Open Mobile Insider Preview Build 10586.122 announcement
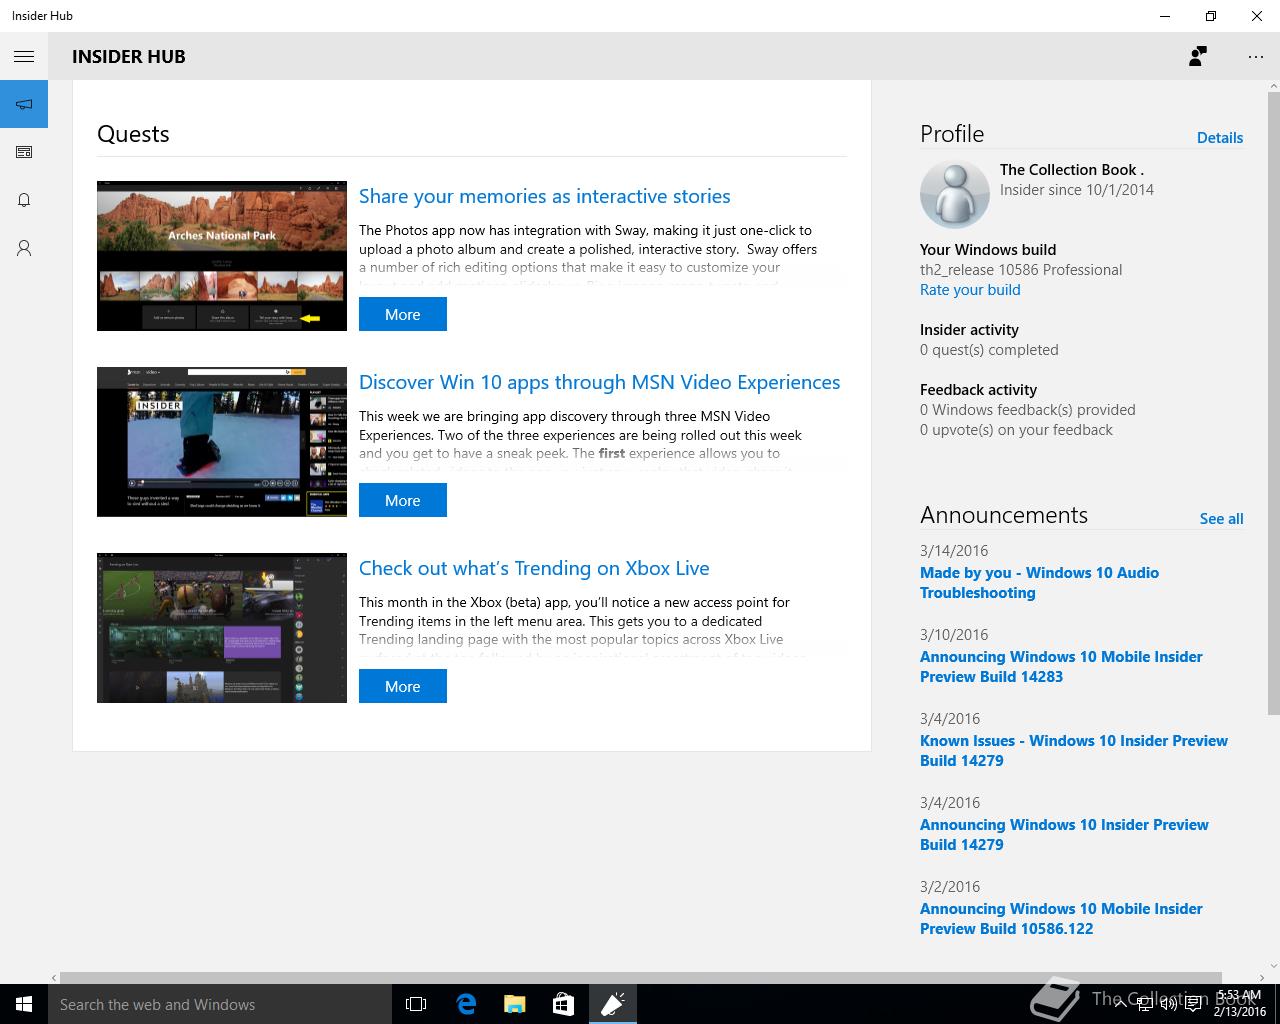 pos(1061,919)
